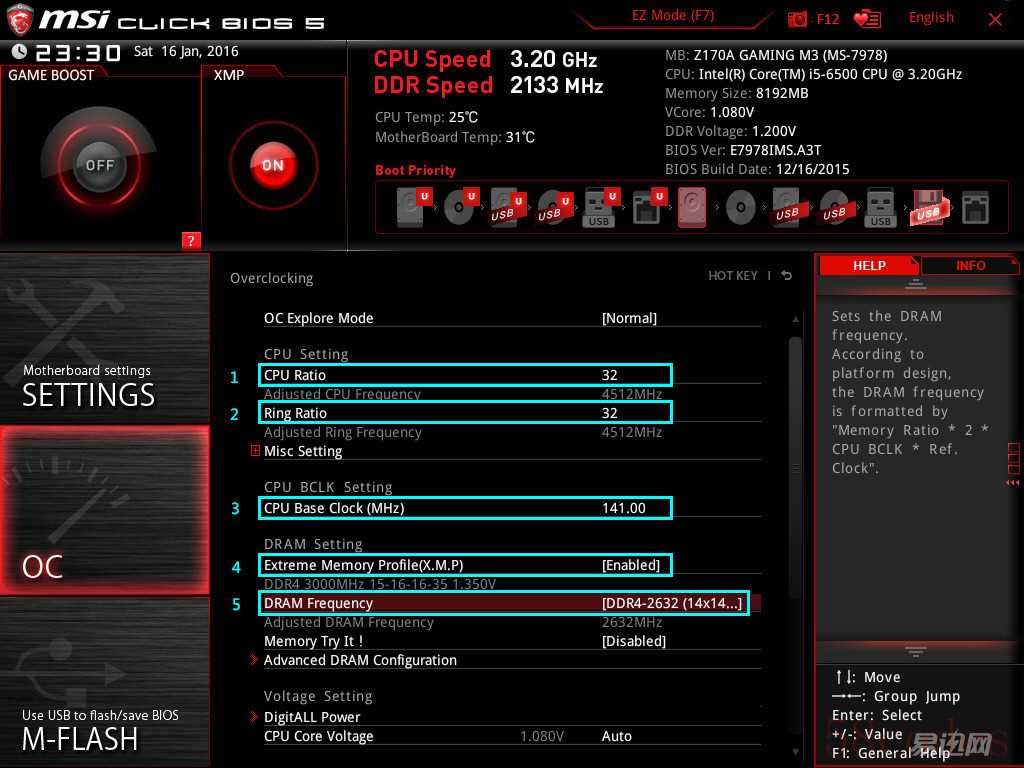Open Game Boost help question mark
The image size is (1024, 768).
coord(191,240)
